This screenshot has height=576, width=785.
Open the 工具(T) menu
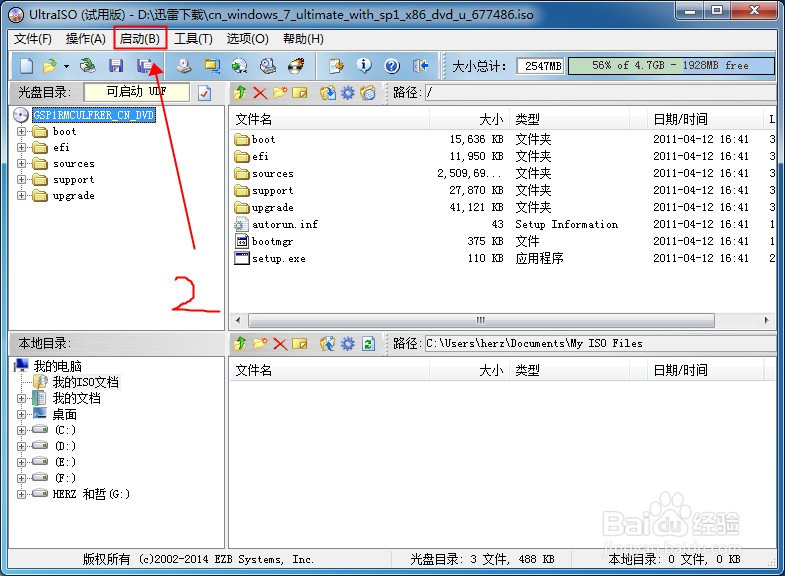tap(193, 39)
